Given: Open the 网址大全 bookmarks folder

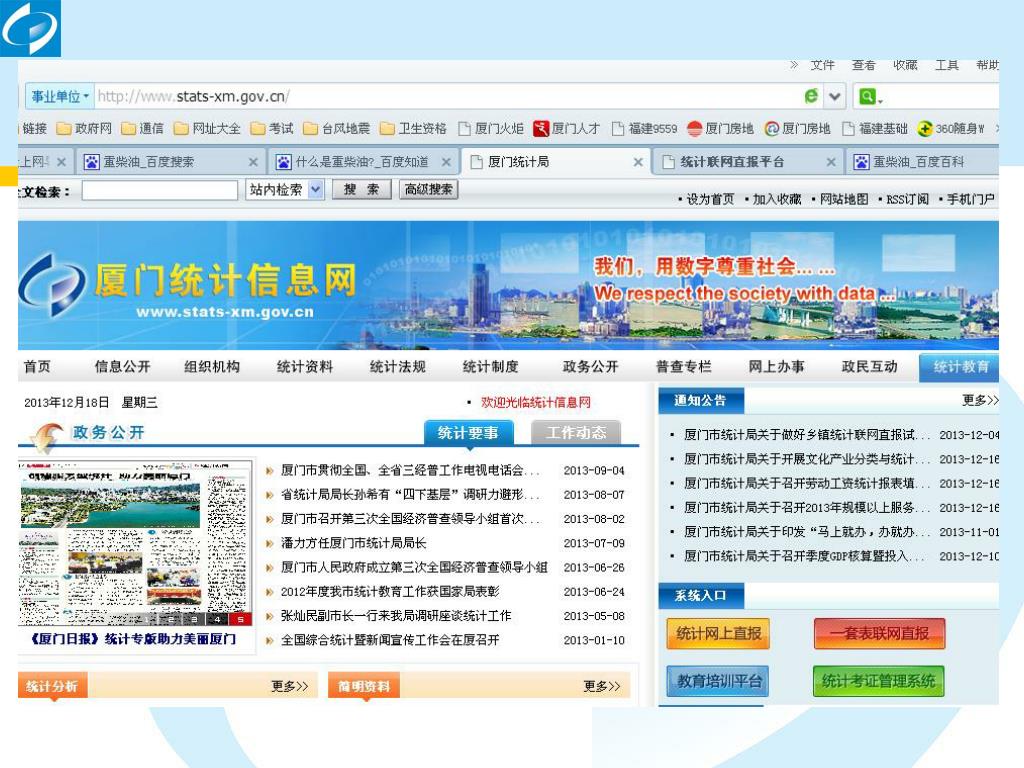Looking at the screenshot, I should pyautogui.click(x=207, y=129).
